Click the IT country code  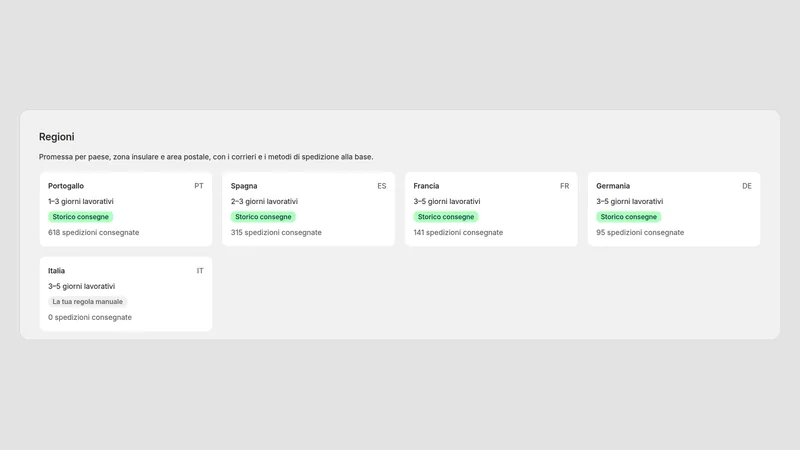pyautogui.click(x=200, y=271)
